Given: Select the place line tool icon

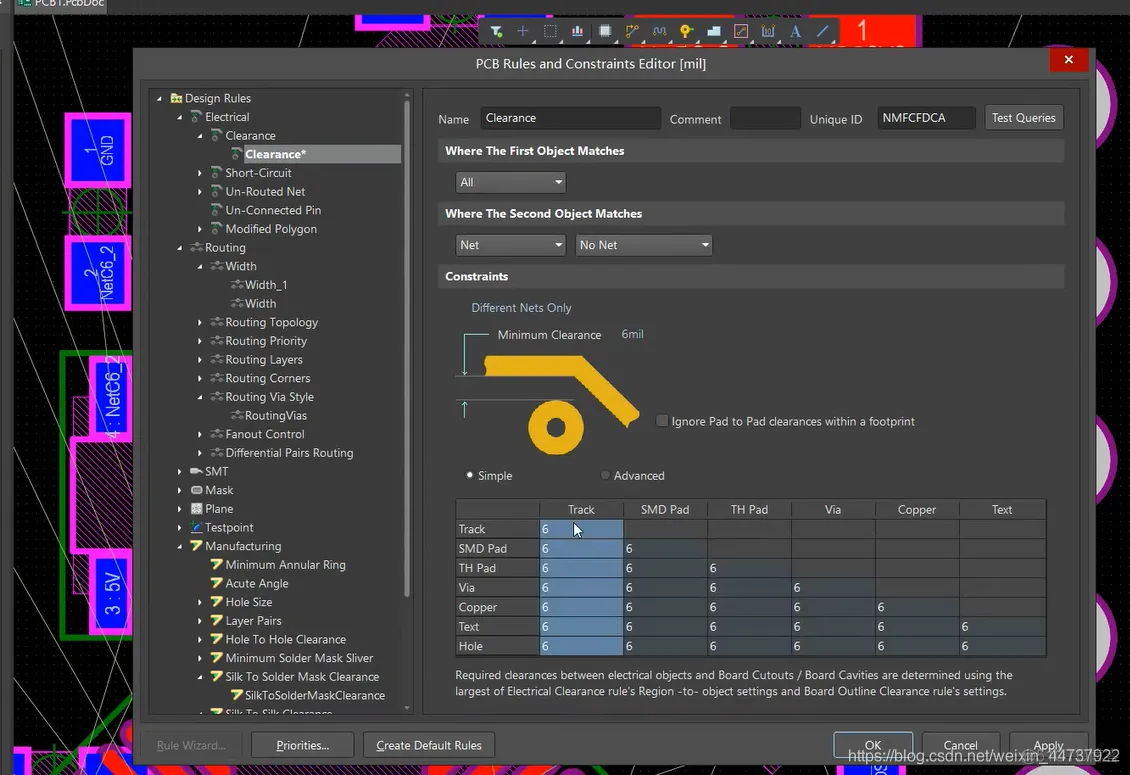Looking at the screenshot, I should point(822,31).
